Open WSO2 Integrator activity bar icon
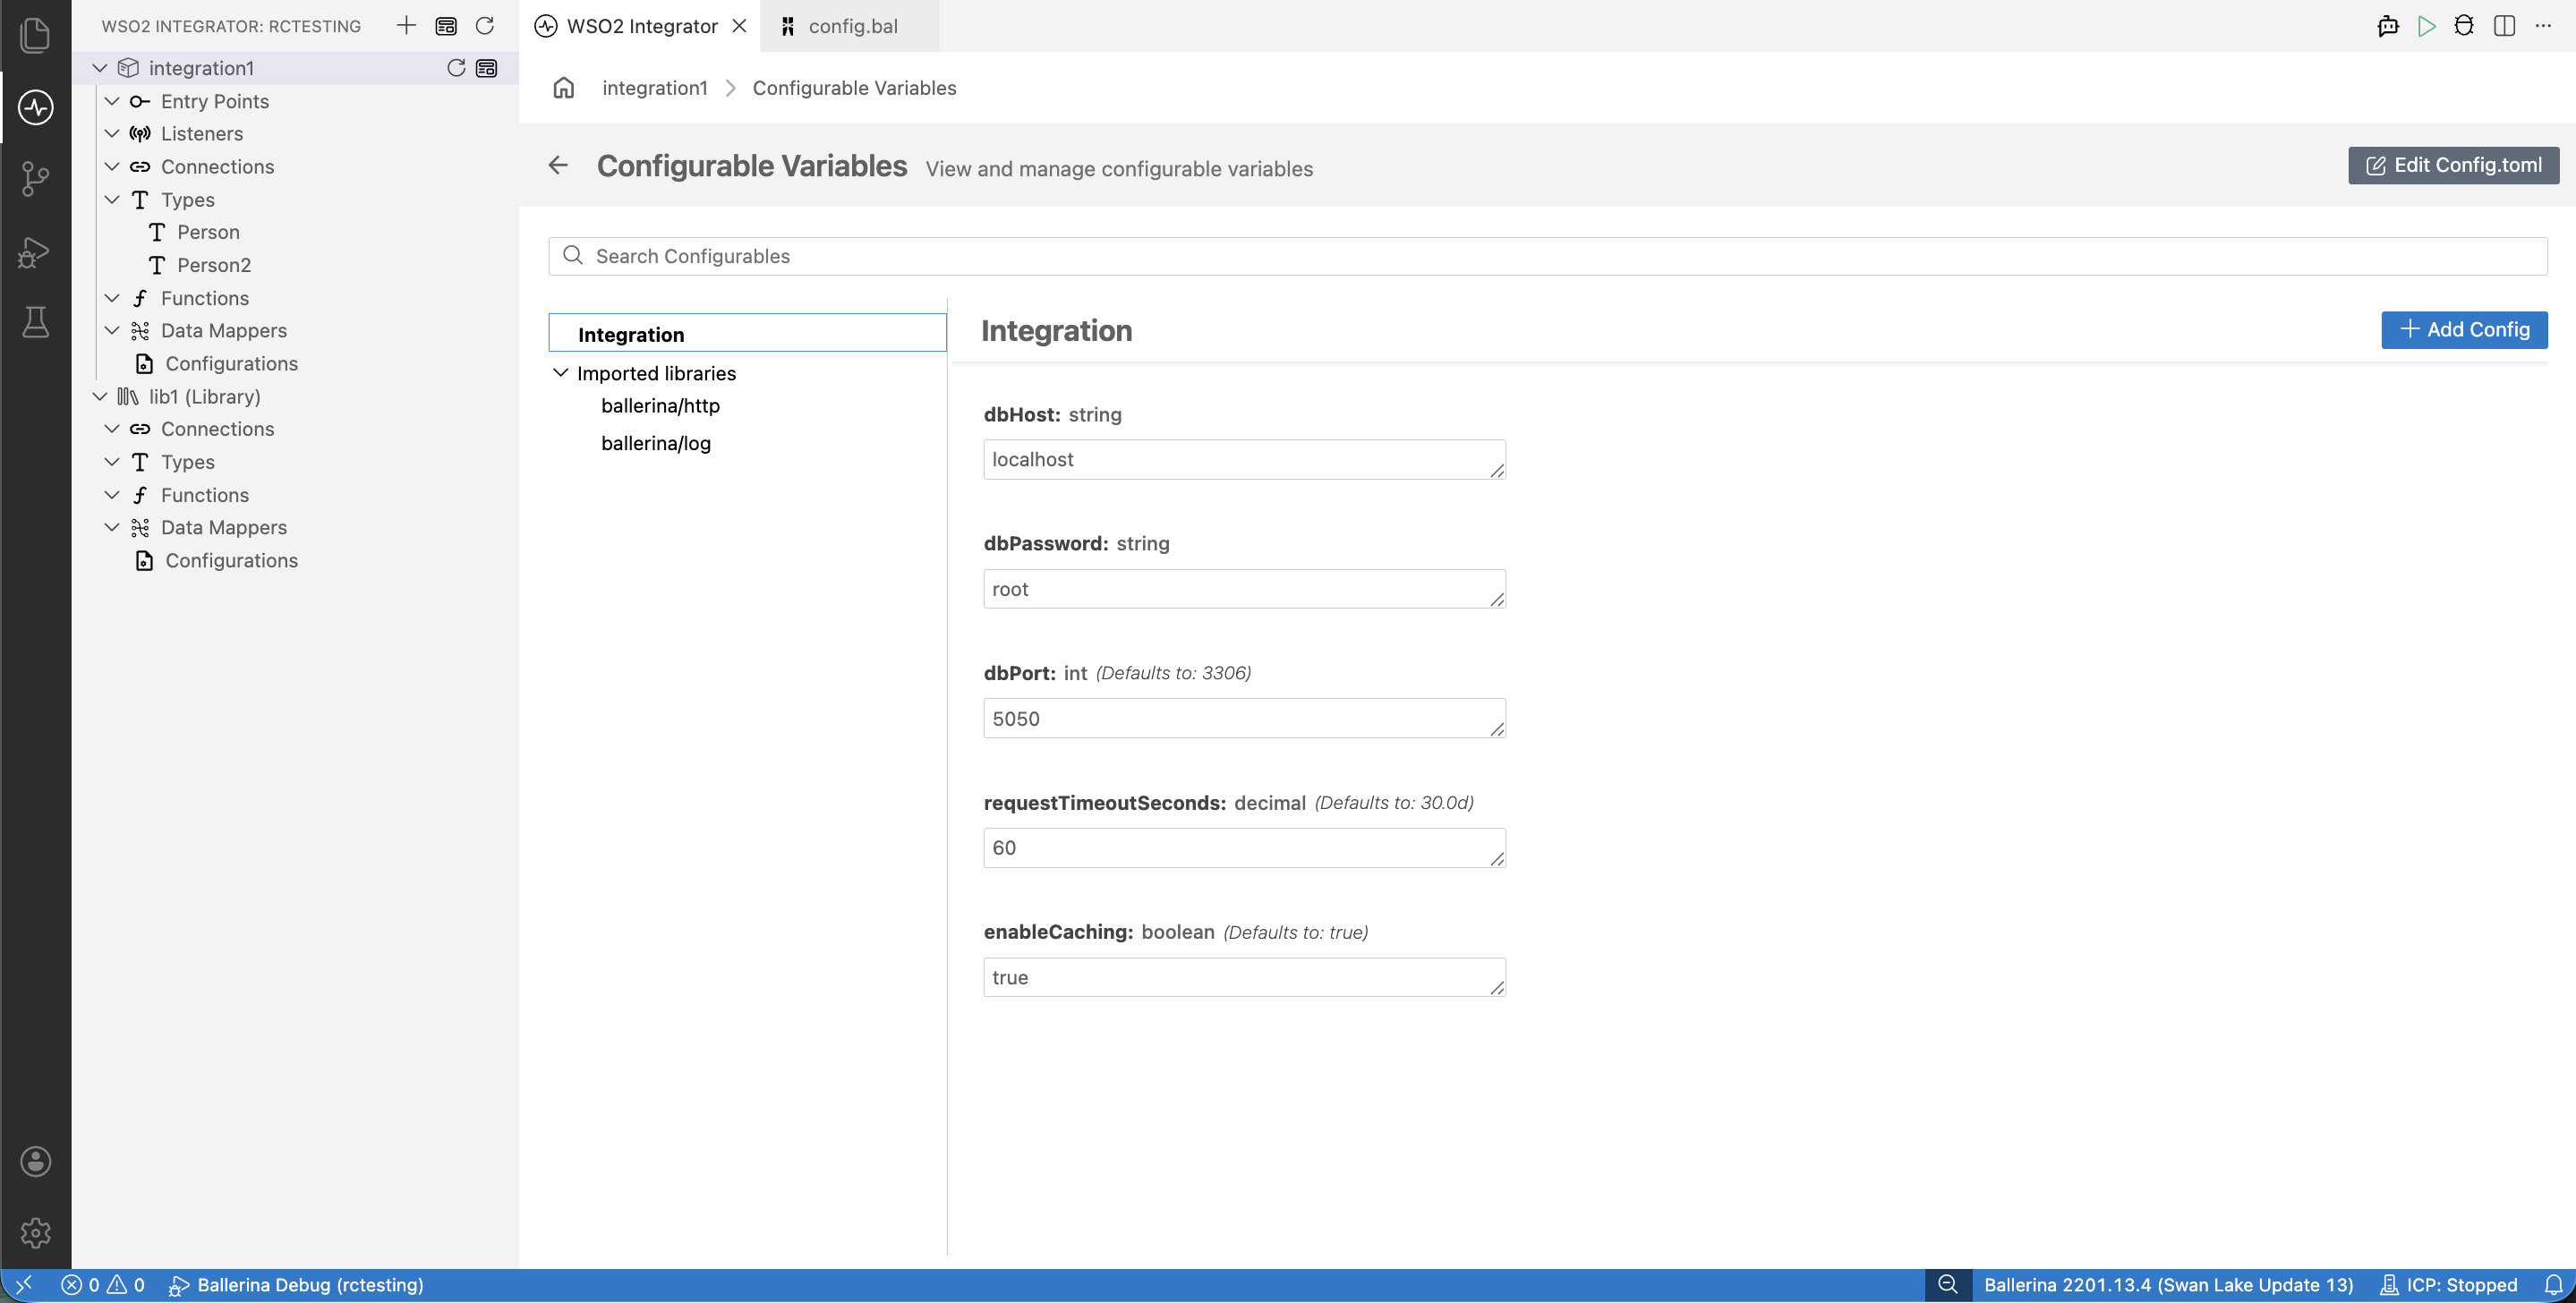 pos(35,107)
